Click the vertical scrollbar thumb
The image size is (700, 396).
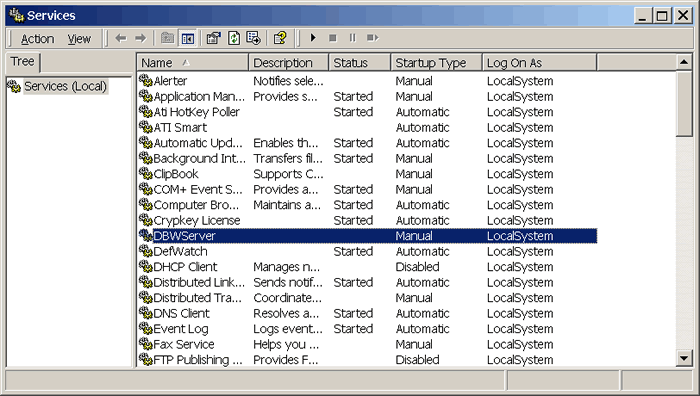pyautogui.click(x=684, y=104)
